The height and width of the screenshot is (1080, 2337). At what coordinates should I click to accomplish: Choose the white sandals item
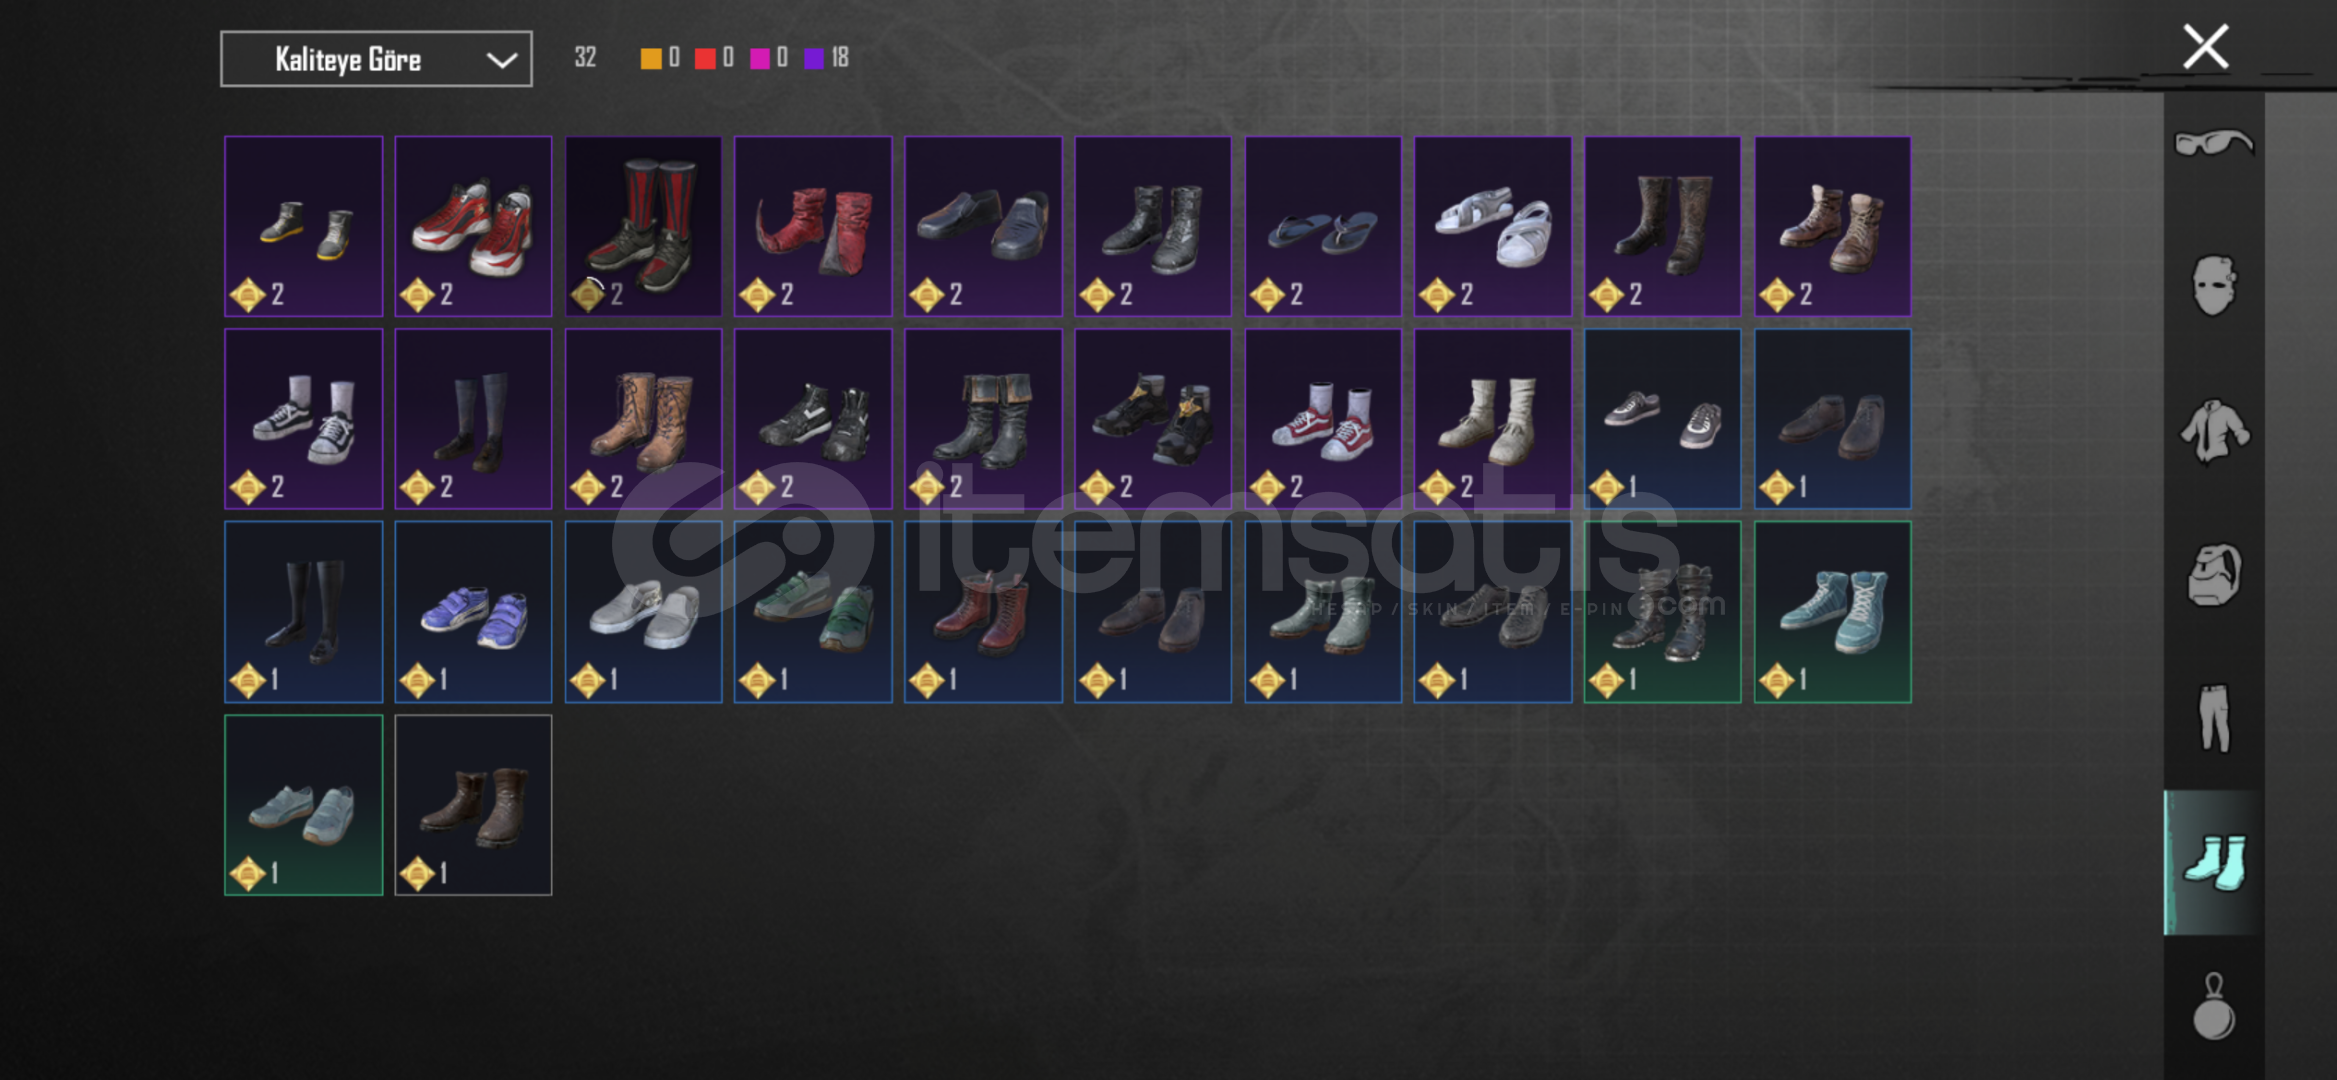click(1493, 226)
